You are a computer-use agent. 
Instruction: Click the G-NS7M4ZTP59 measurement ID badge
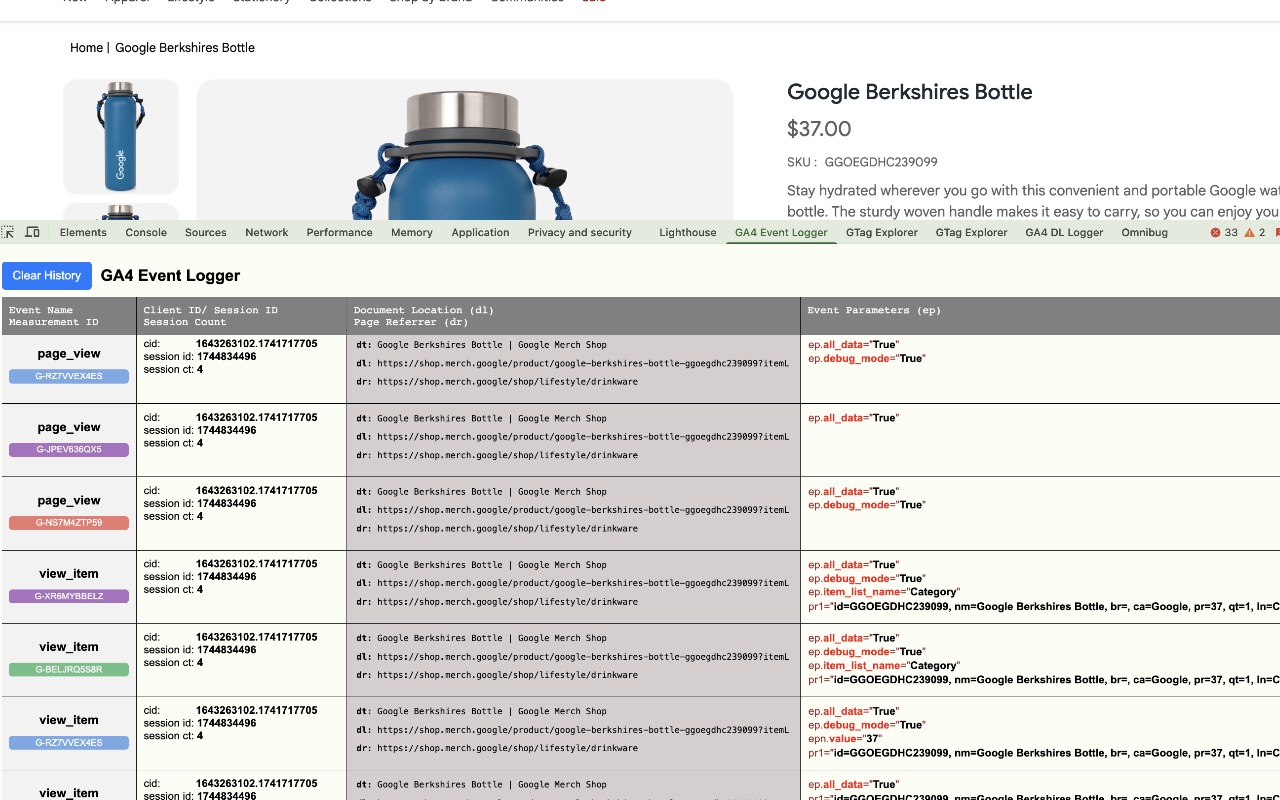pyautogui.click(x=69, y=523)
